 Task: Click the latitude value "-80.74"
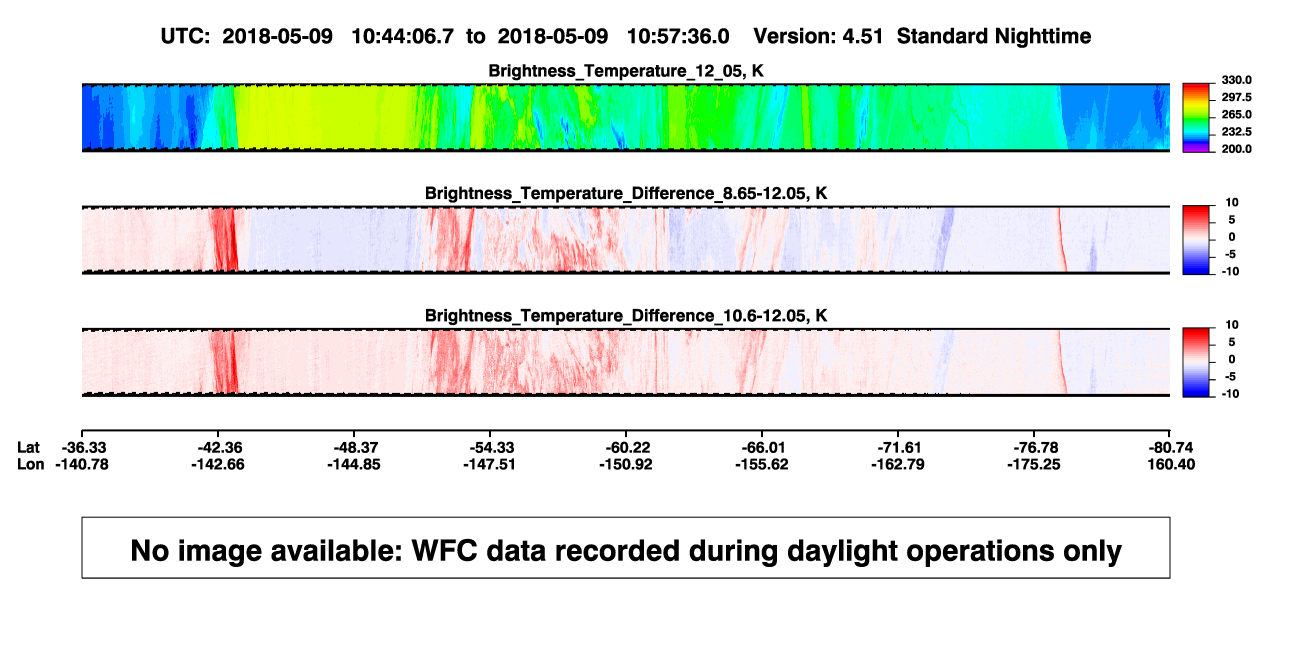point(1171,447)
